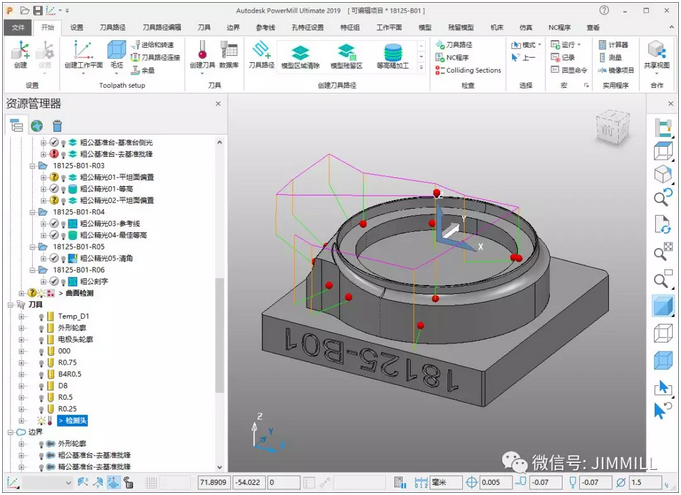Click the view cube in viewport
The height and width of the screenshot is (495, 681).
pos(613,126)
